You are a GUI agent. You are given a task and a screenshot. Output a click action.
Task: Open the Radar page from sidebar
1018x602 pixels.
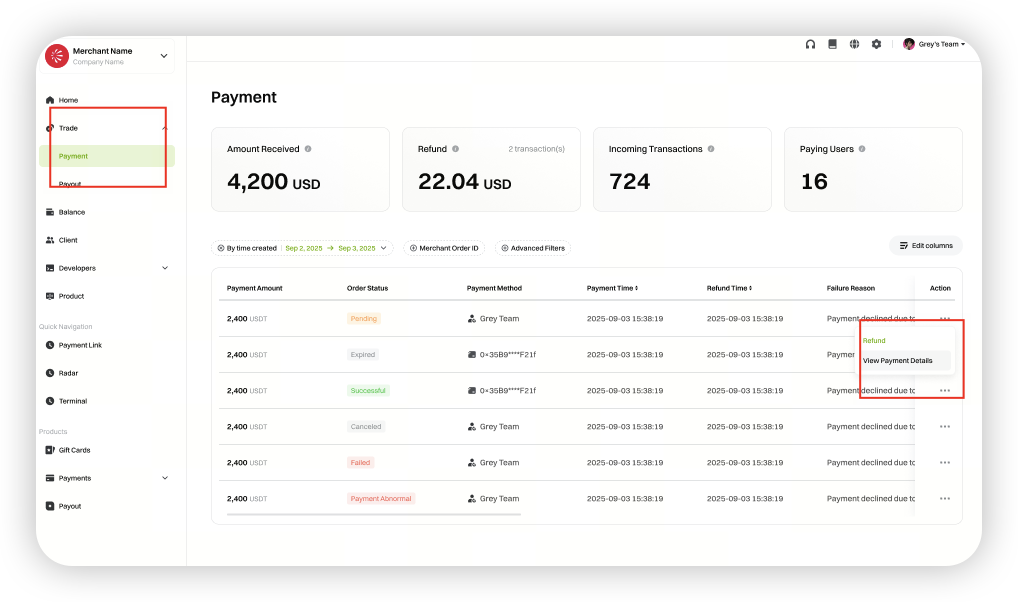point(68,373)
